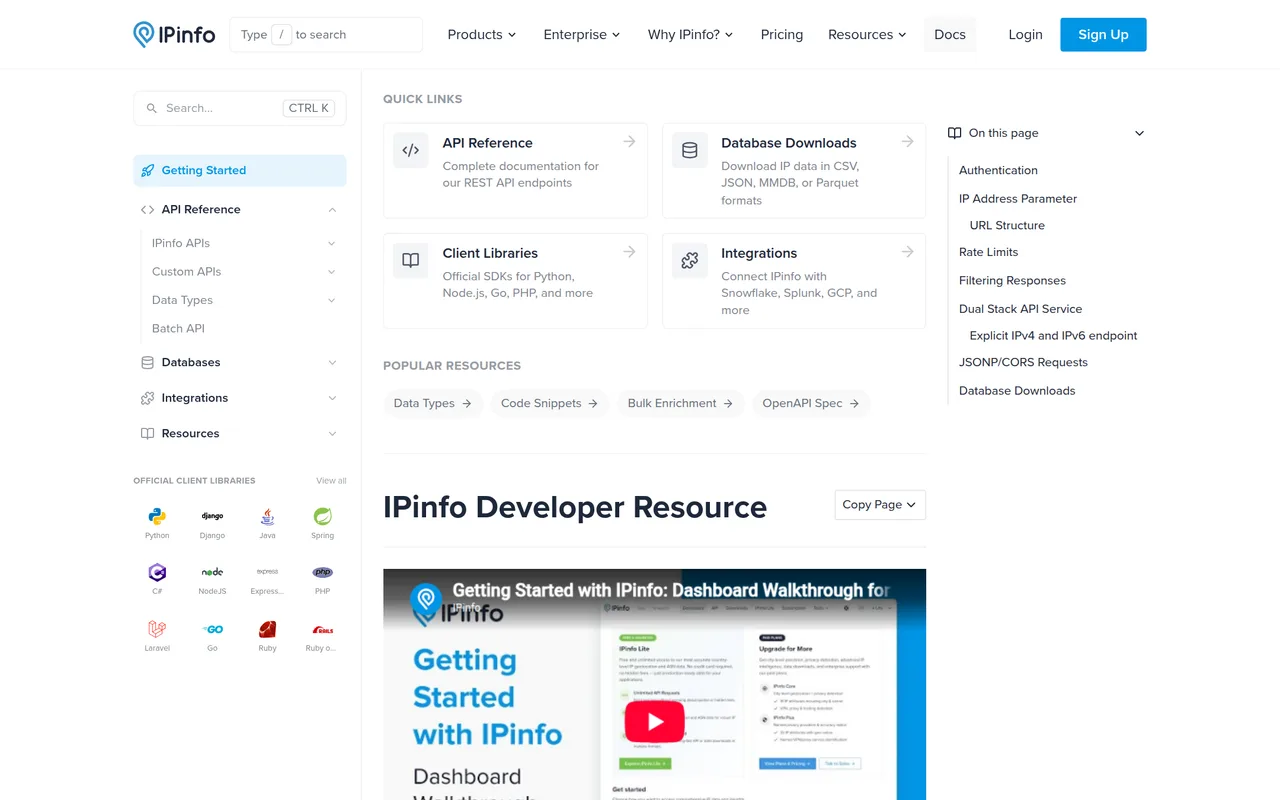Open the Bulk Enrichment resource pill
This screenshot has height=800, width=1280.
680,403
